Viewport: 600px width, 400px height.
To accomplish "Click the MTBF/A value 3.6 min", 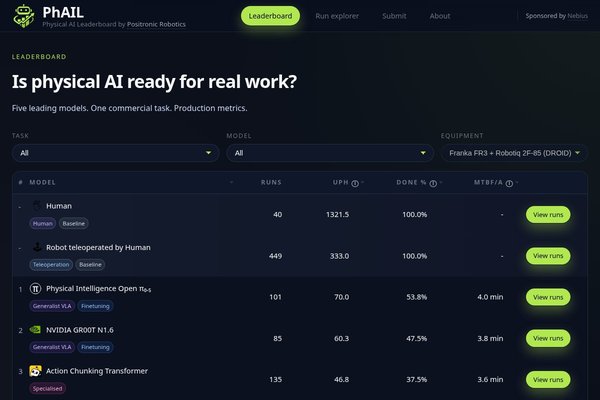I will 490,380.
